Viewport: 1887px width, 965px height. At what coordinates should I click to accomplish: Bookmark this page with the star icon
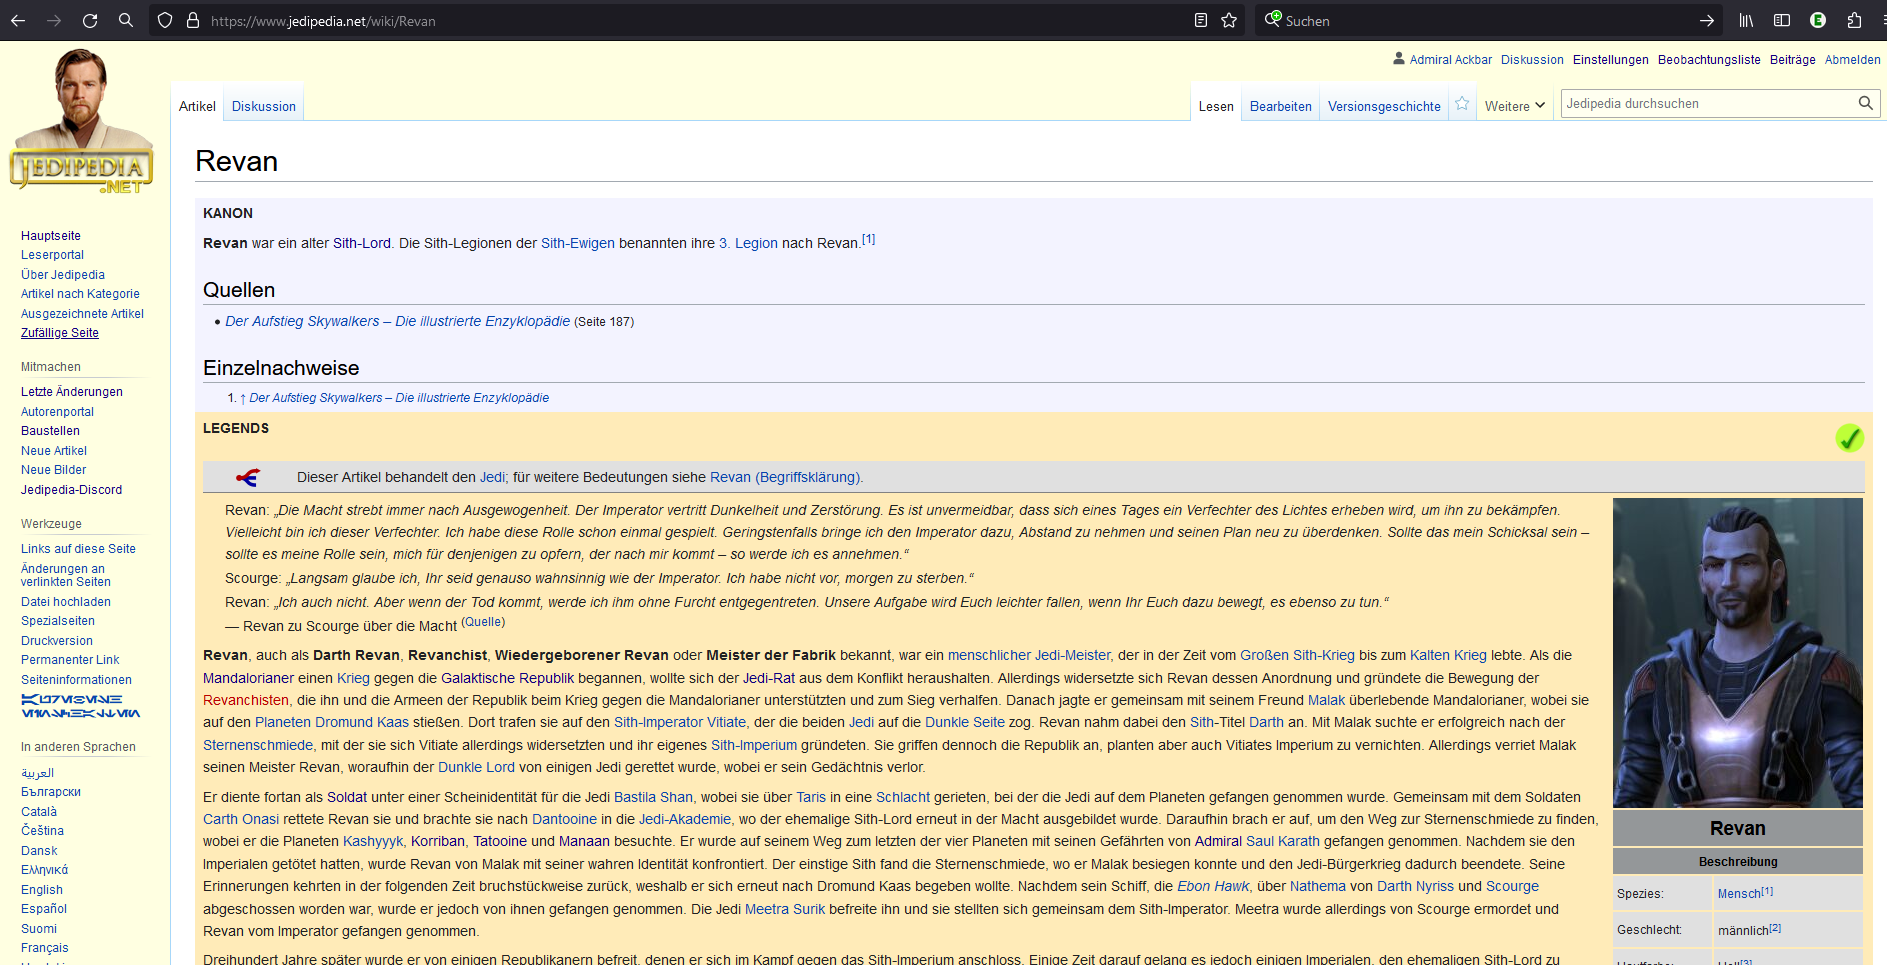pos(1229,20)
